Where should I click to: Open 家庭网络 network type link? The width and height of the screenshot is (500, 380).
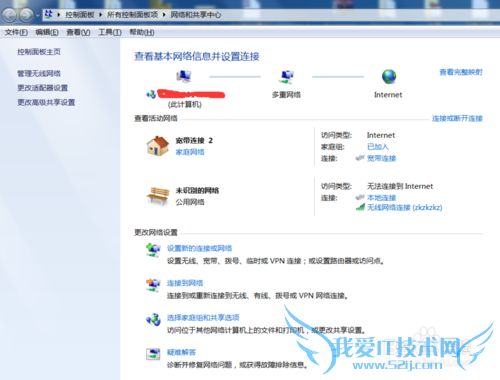coord(190,152)
